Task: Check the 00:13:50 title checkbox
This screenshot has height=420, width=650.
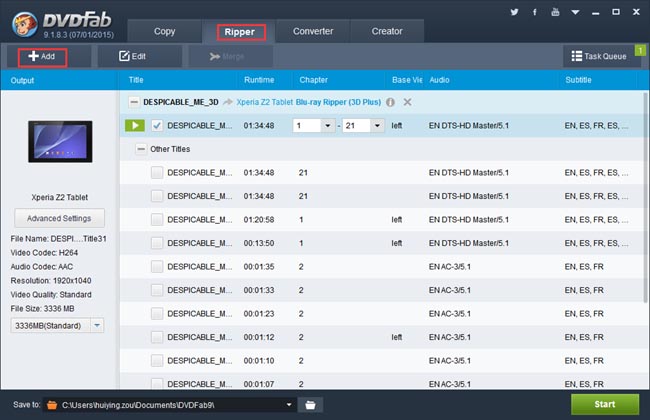Action: (x=157, y=243)
